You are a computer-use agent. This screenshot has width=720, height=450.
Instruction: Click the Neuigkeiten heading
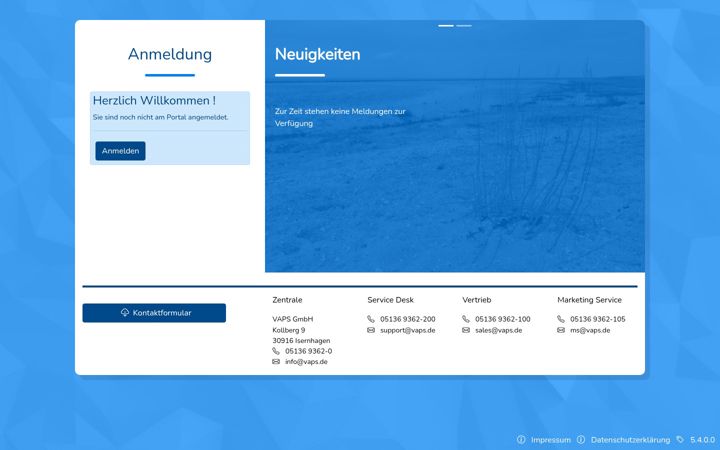[318, 54]
